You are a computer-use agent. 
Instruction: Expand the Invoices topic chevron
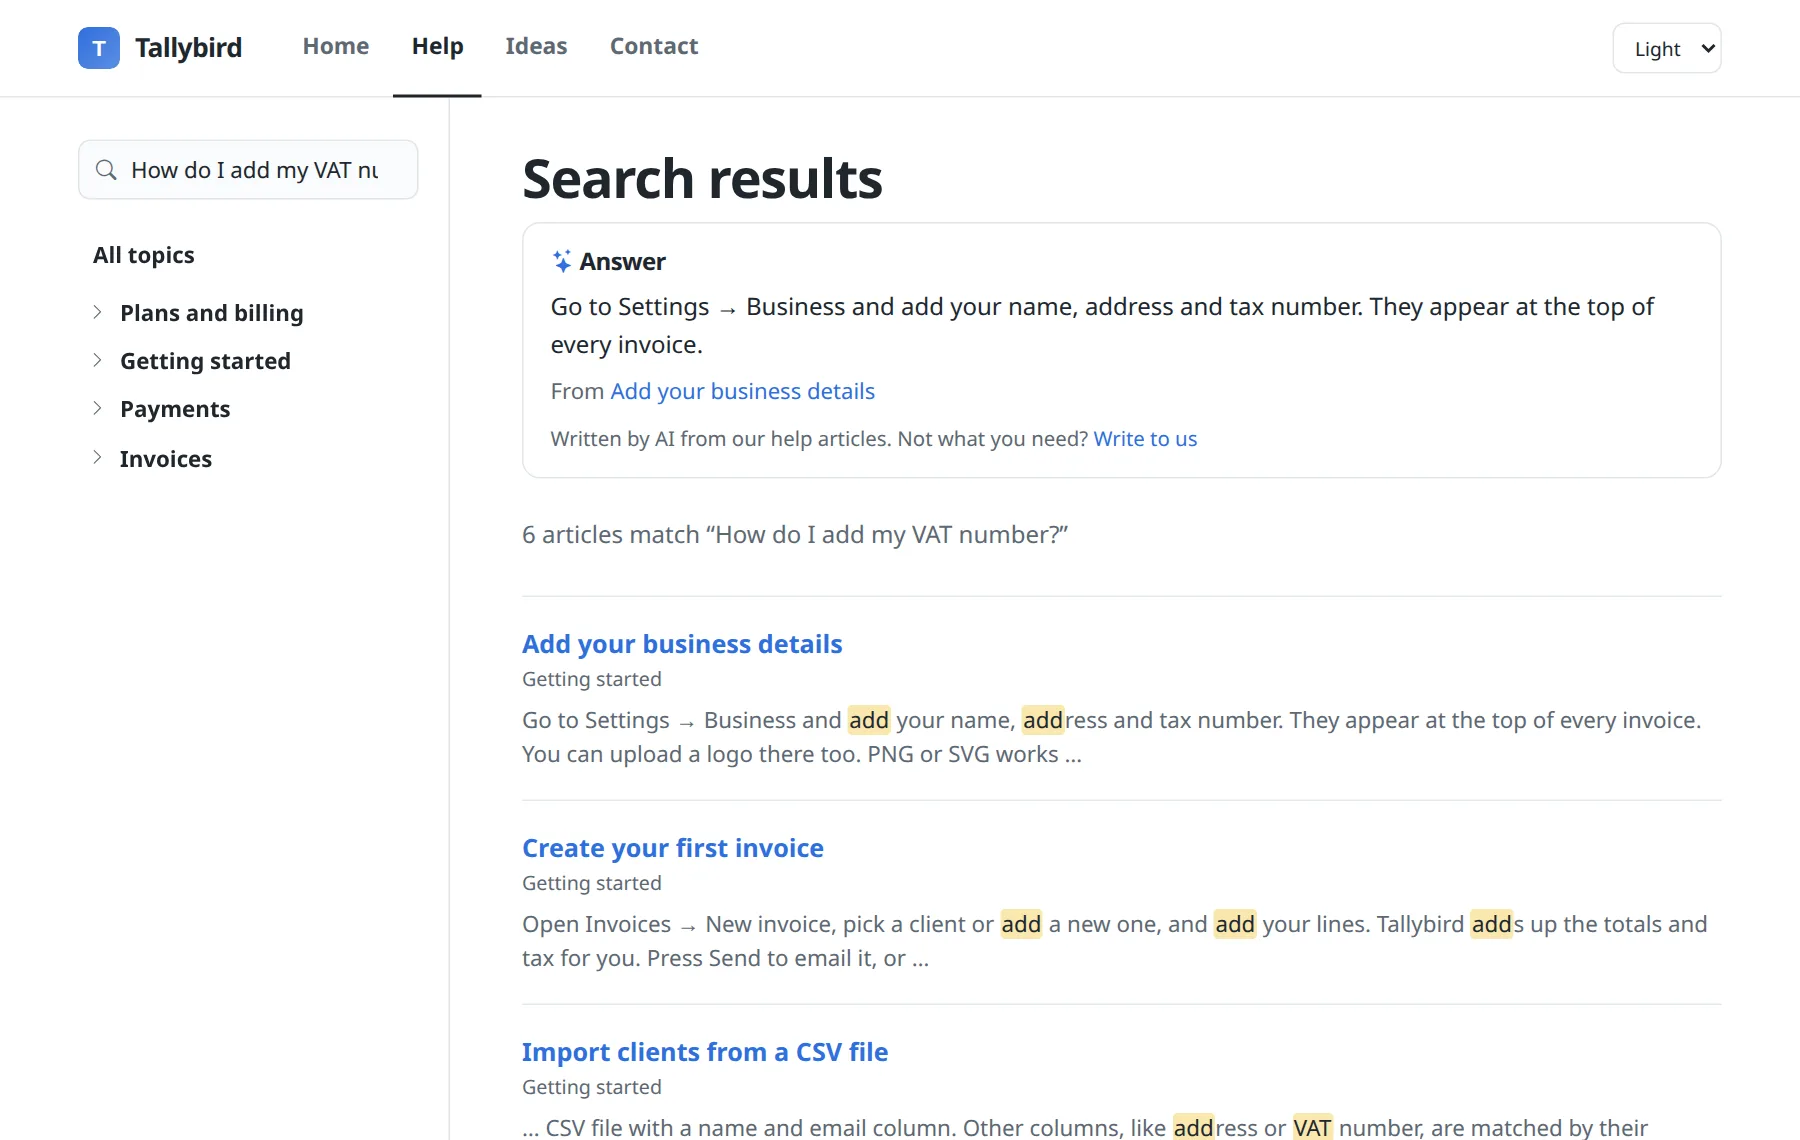(x=97, y=457)
